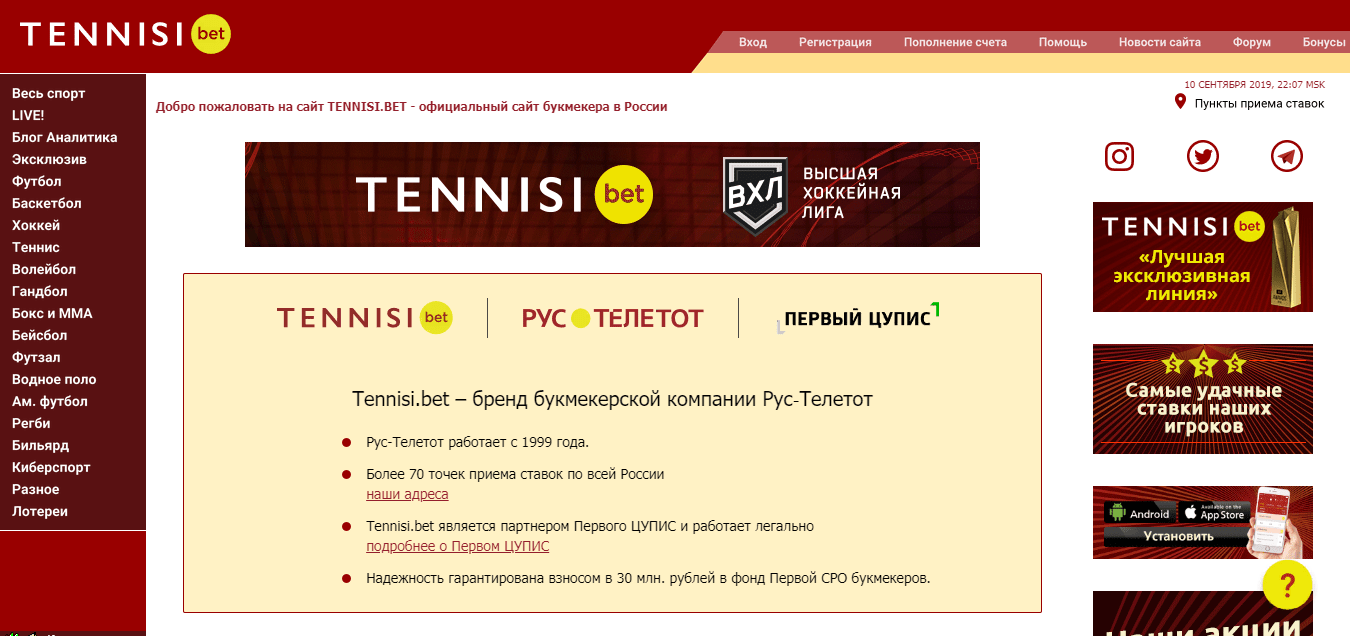
Task: Click the location pin icon near Пункты приема ставок
Action: 1180,102
